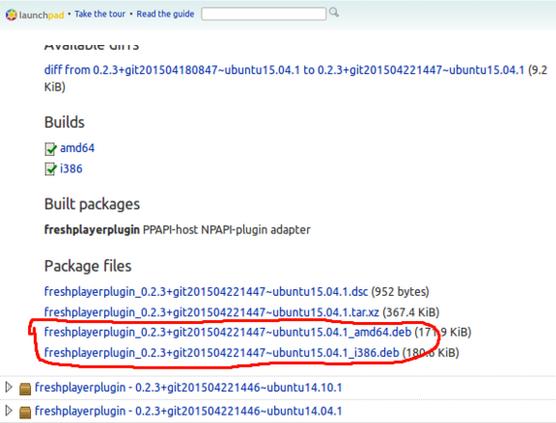The height and width of the screenshot is (423, 556).
Task: Download the ubuntu15.04.1_i386.deb package
Action: (x=222, y=353)
